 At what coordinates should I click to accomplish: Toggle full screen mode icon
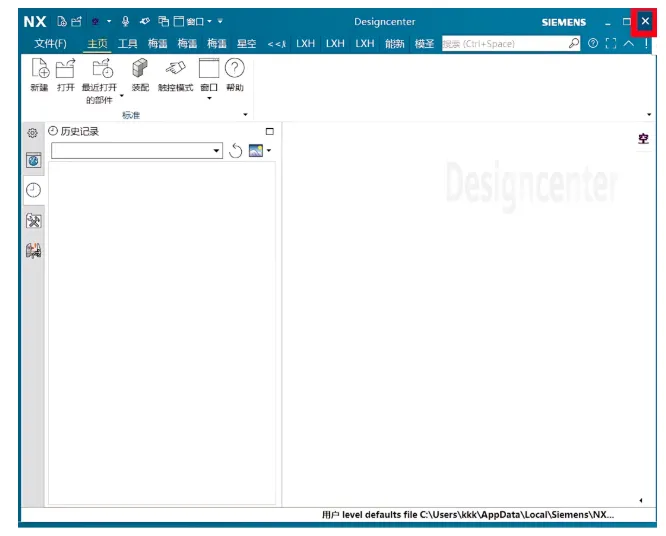tap(611, 43)
